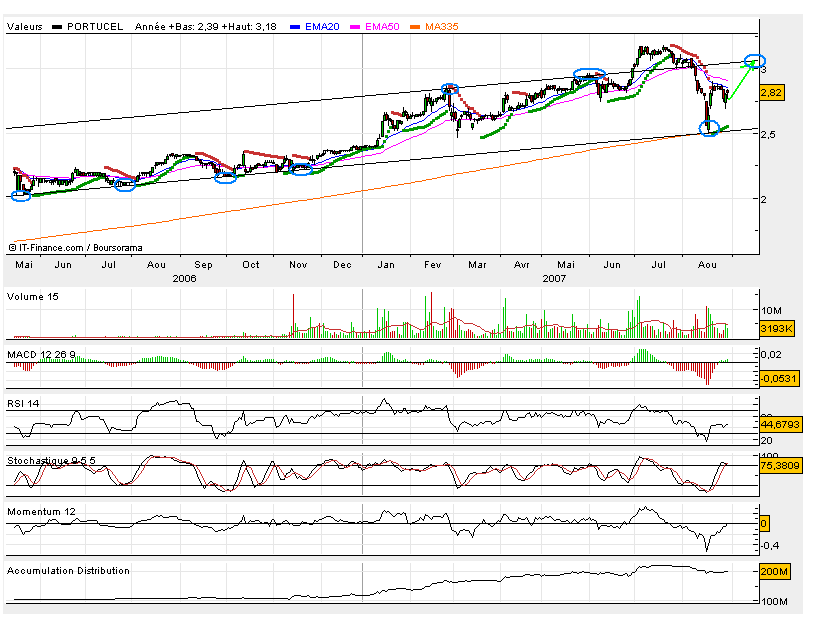Click the Momentum 12 panel title
816x627 pixels.
coord(41,511)
